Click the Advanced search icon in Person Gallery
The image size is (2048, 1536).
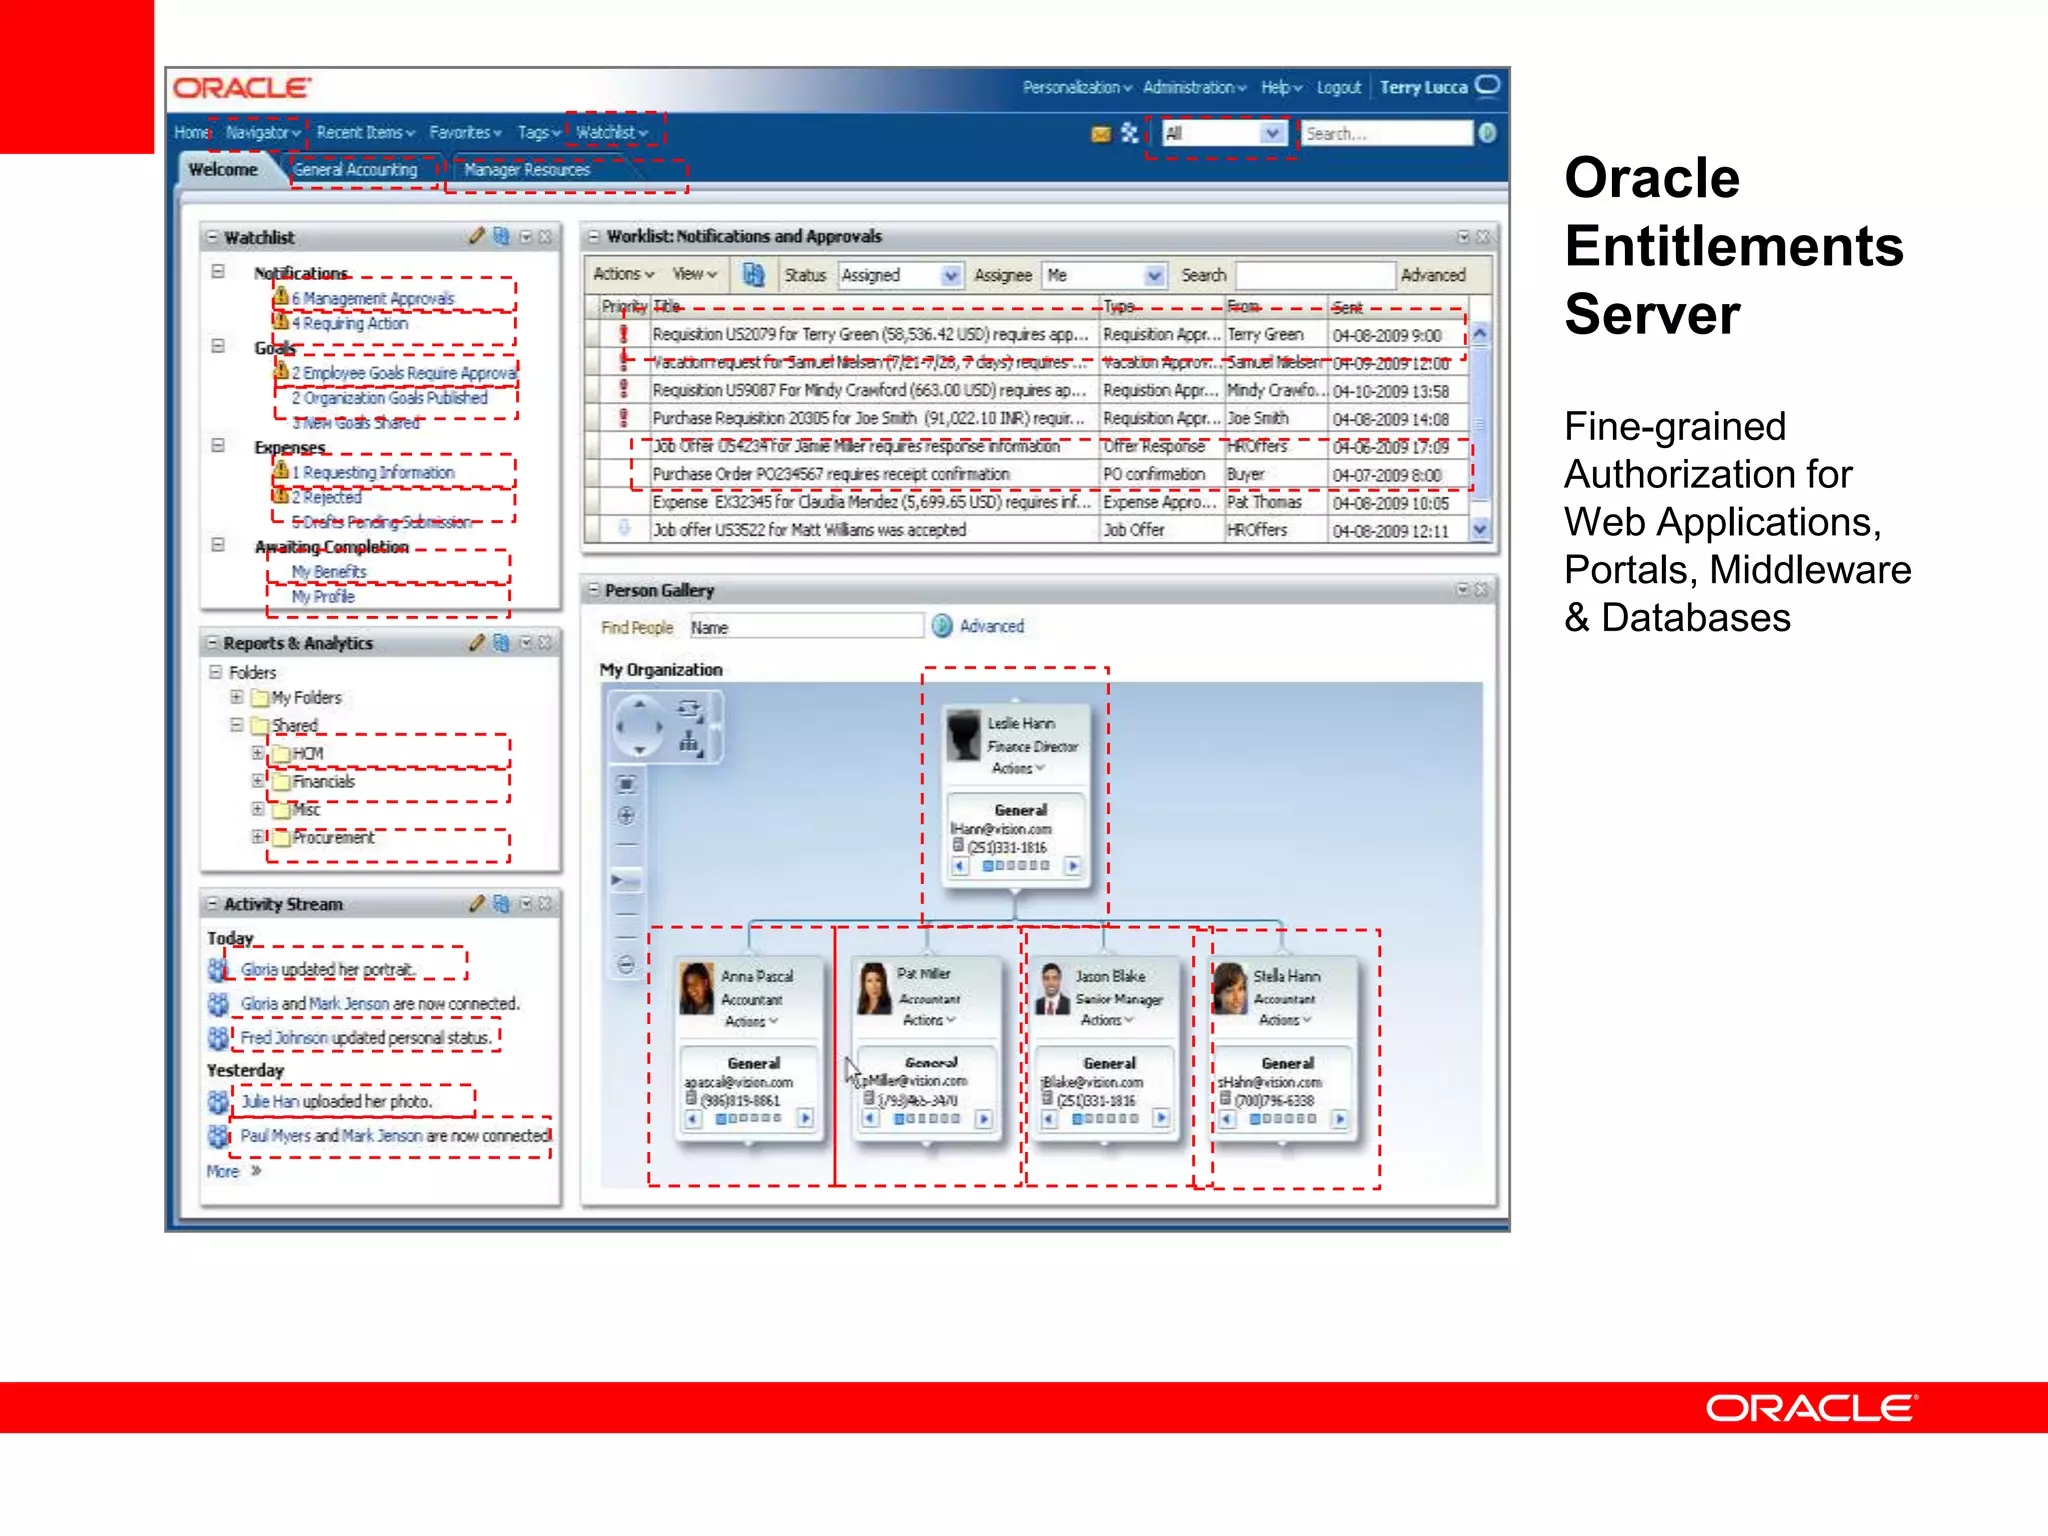[942, 626]
